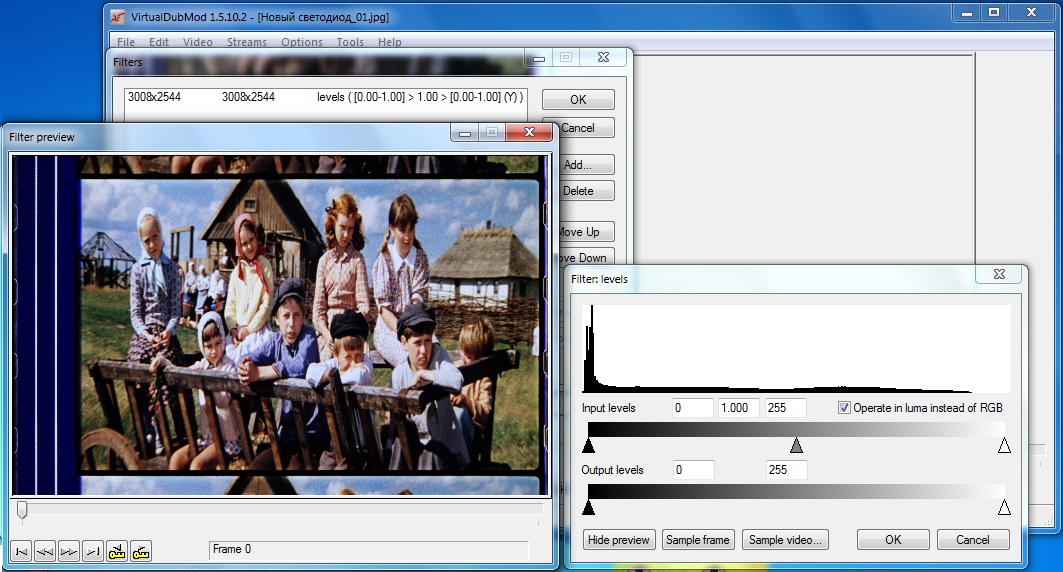Toggle Operate in luma instead of RGB
This screenshot has height=572, width=1063.
click(x=845, y=408)
